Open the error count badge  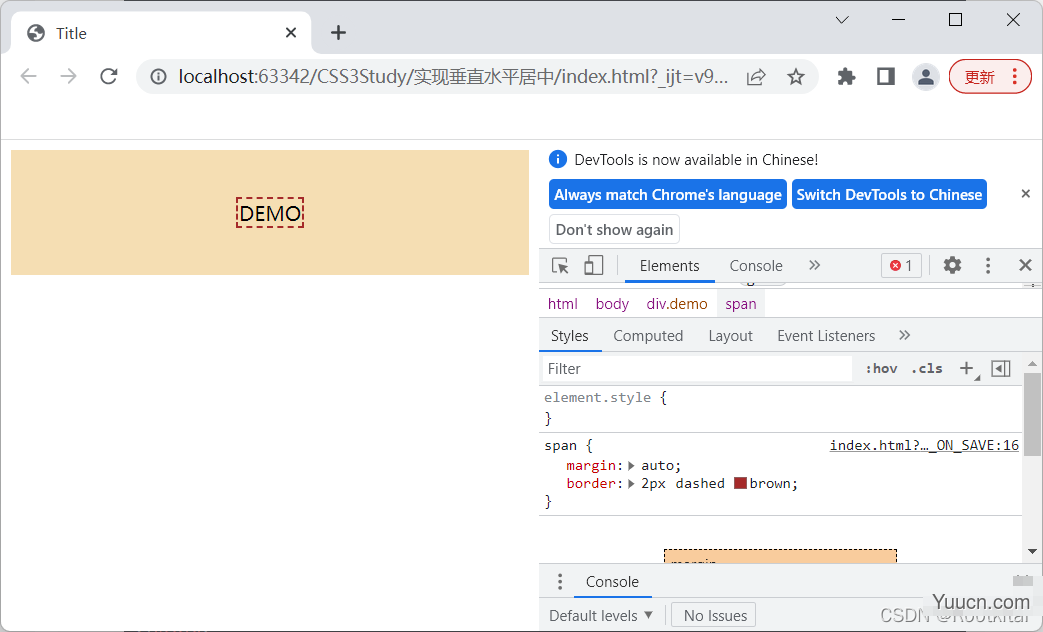(901, 265)
